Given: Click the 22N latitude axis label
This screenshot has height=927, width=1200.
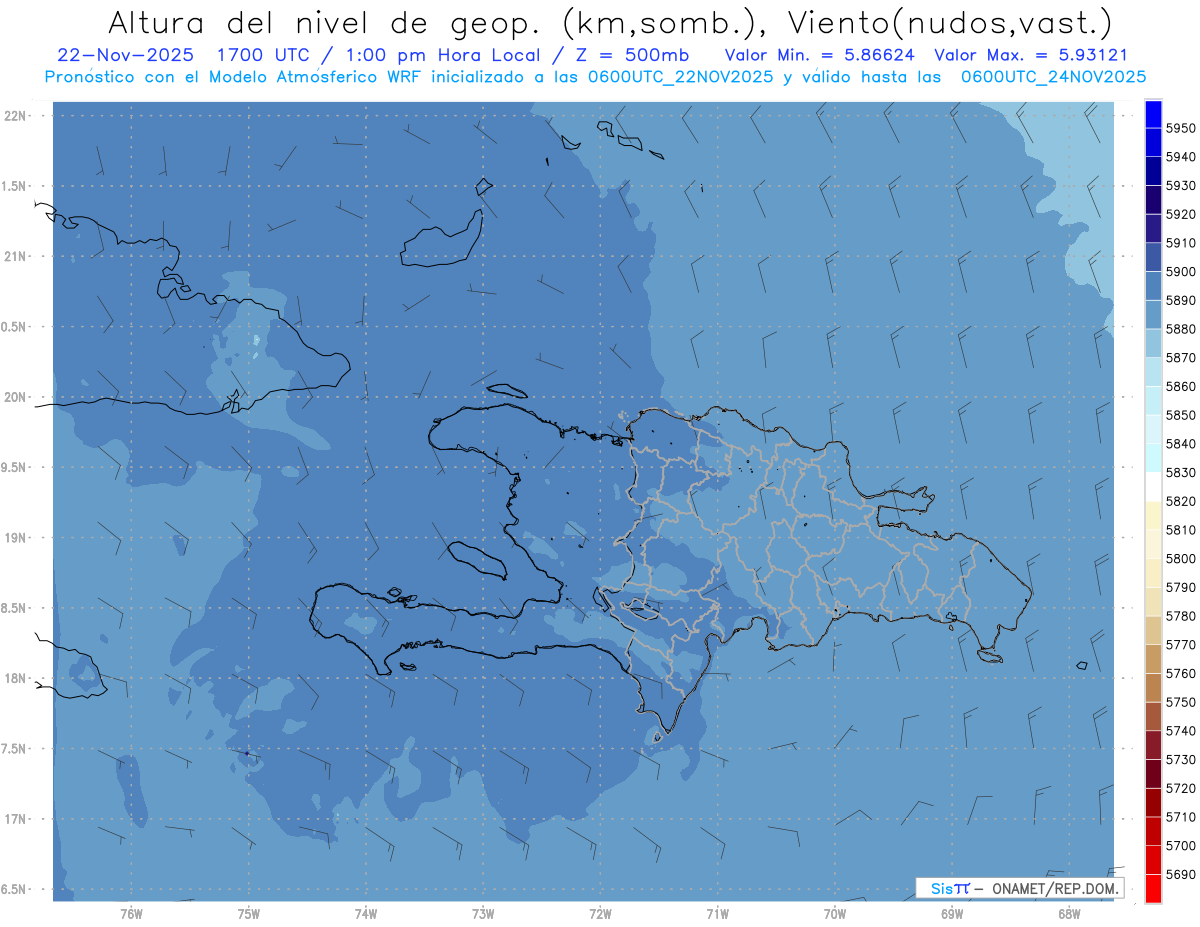Looking at the screenshot, I should click(x=15, y=116).
